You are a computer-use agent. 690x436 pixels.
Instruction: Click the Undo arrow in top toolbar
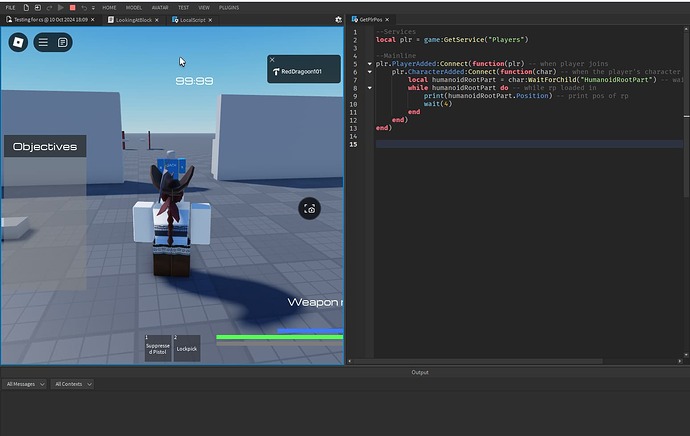coord(83,7)
